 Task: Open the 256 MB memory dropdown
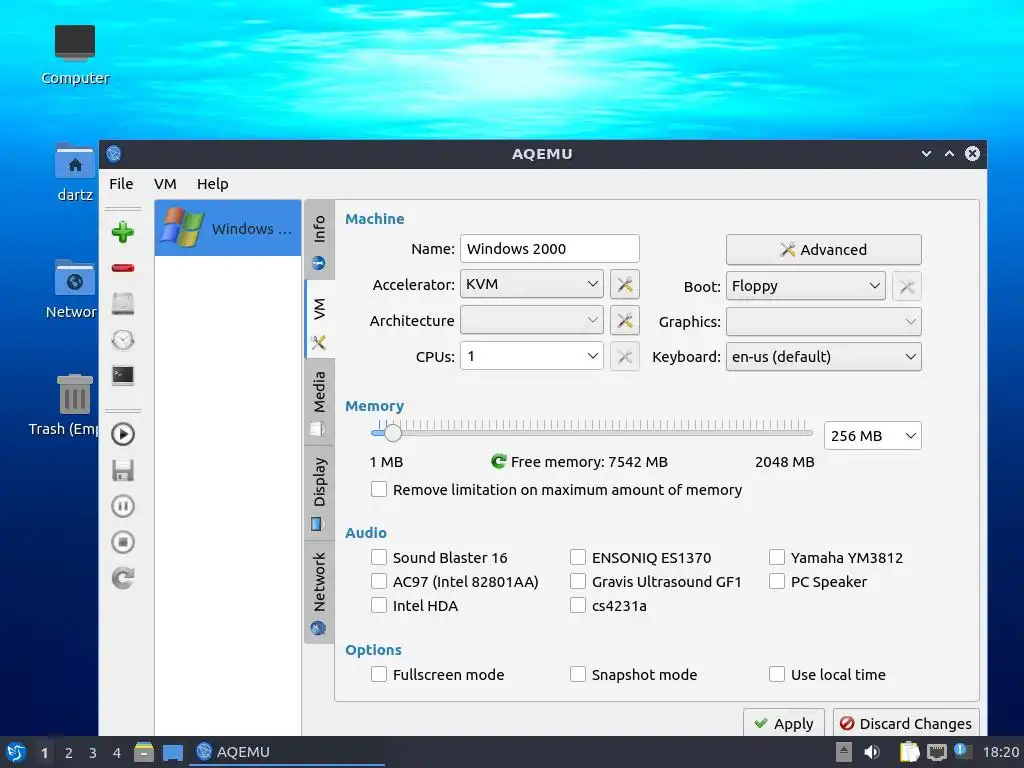coord(872,436)
